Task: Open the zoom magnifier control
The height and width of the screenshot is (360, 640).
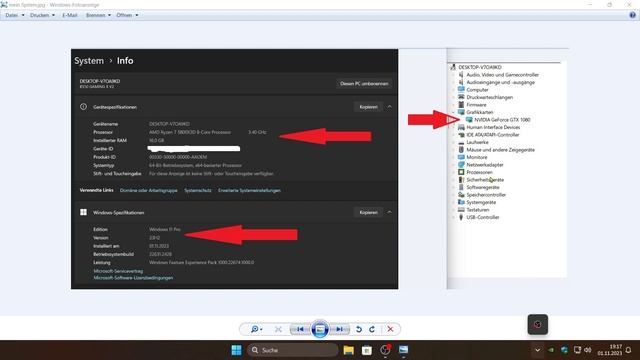Action: pyautogui.click(x=256, y=329)
